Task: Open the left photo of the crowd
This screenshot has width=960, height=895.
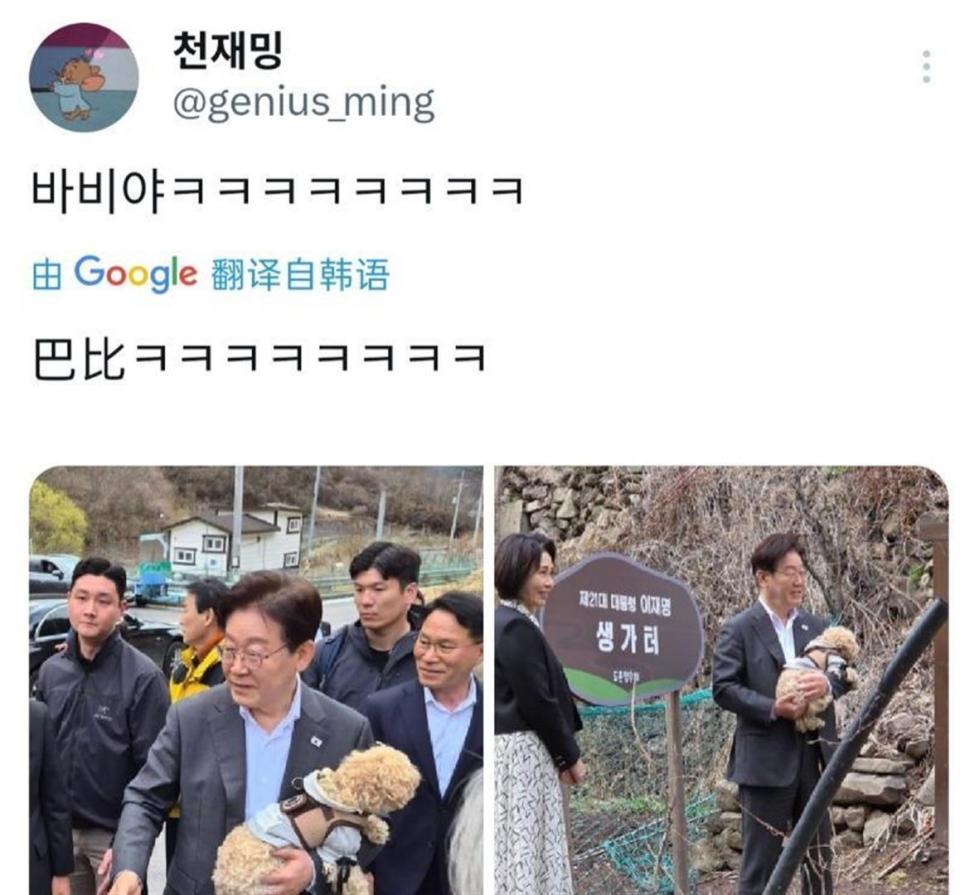Action: click(257, 680)
